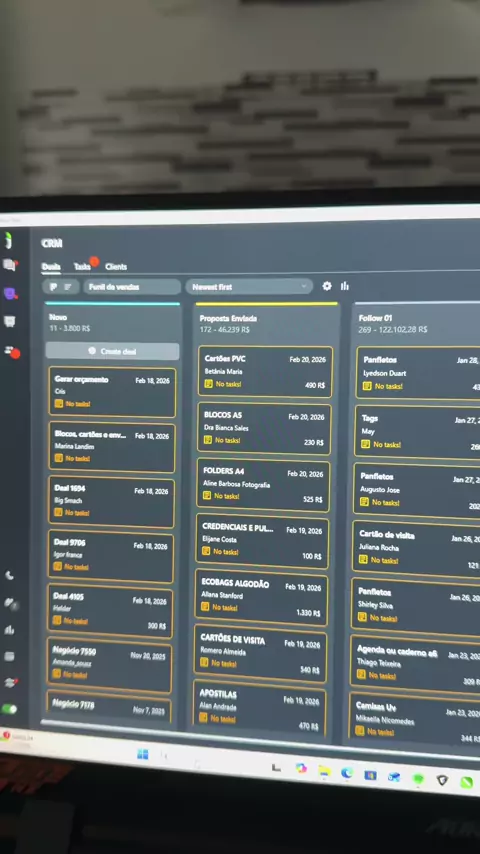Open the bar chart statistics sidebar icon
The height and width of the screenshot is (854, 480).
click(9, 630)
